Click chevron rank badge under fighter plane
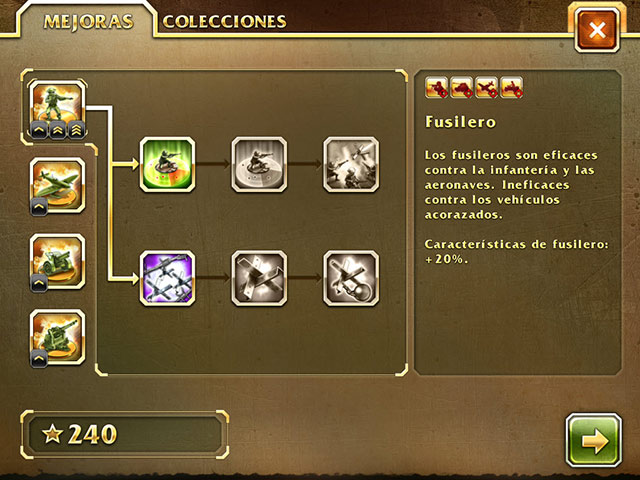 (39, 207)
